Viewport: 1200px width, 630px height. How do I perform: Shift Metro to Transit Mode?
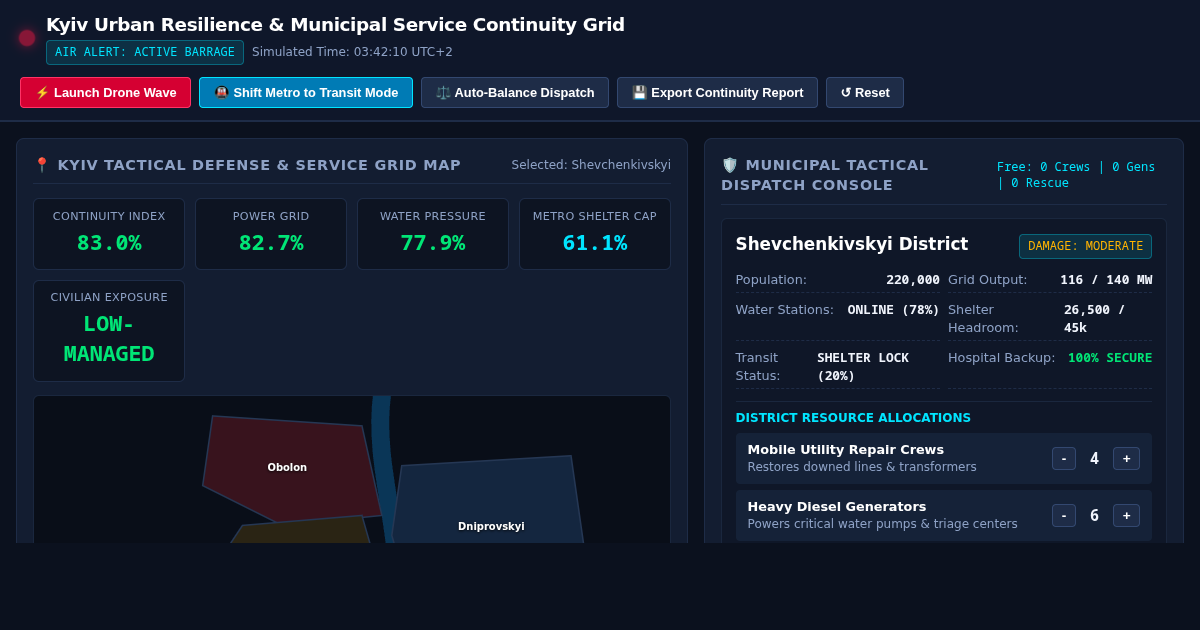point(306,92)
